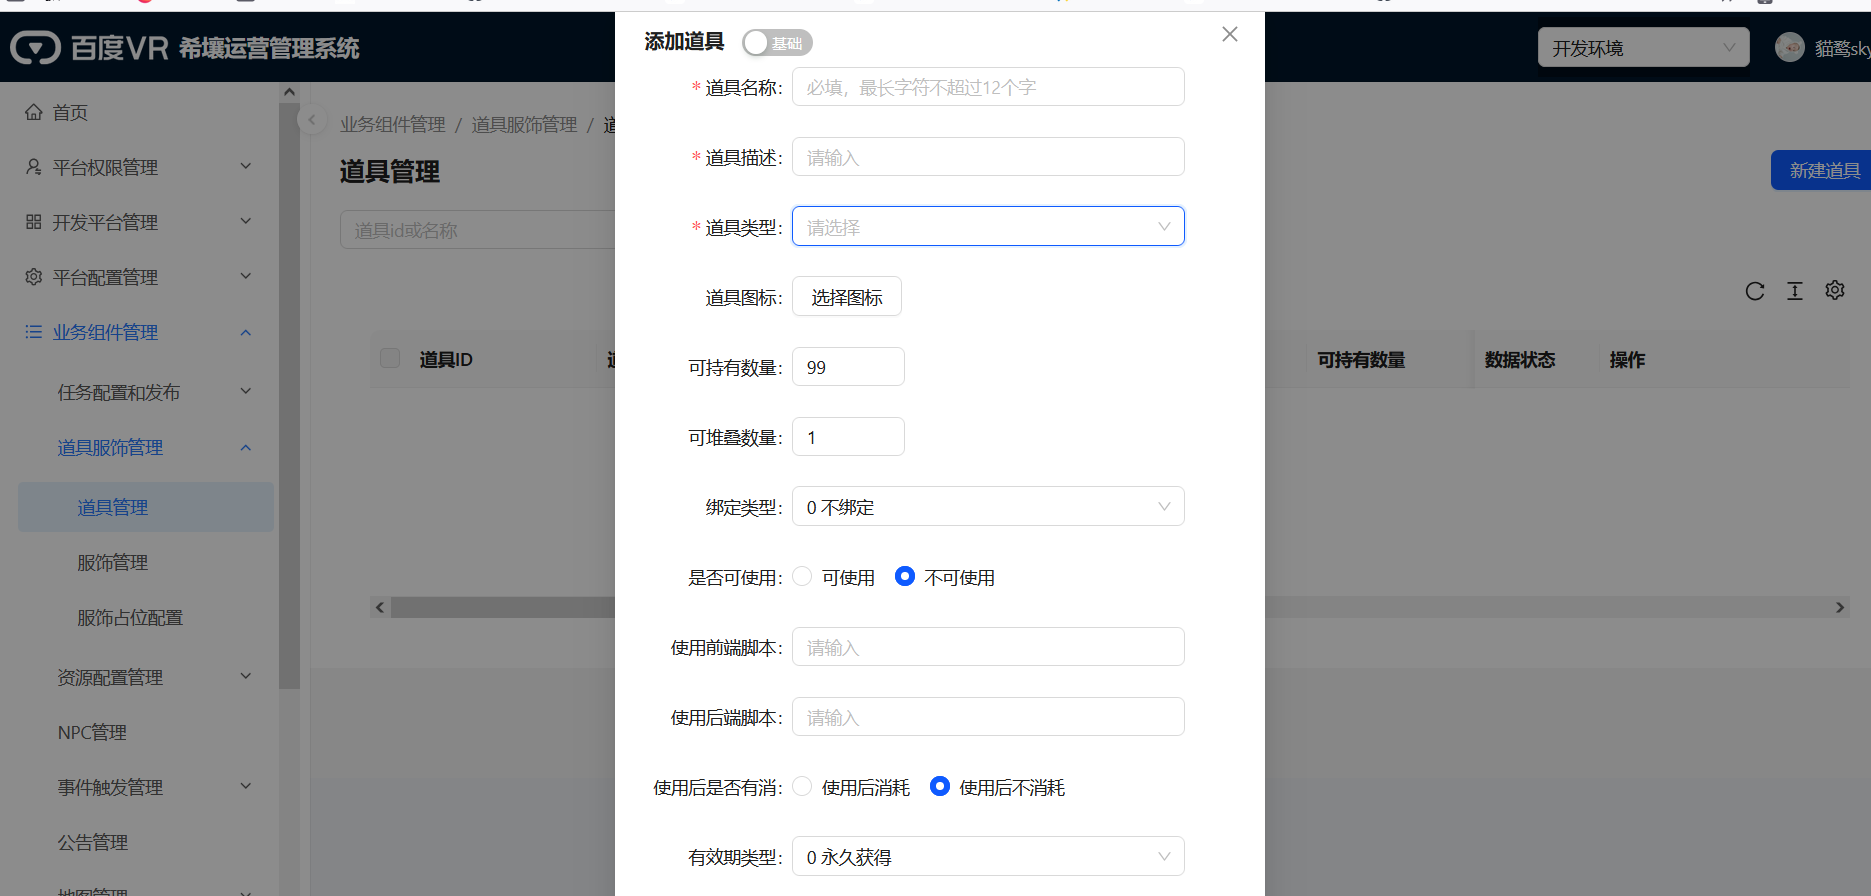This screenshot has width=1871, height=896.
Task: Open table column settings gear icon
Action: [1835, 290]
